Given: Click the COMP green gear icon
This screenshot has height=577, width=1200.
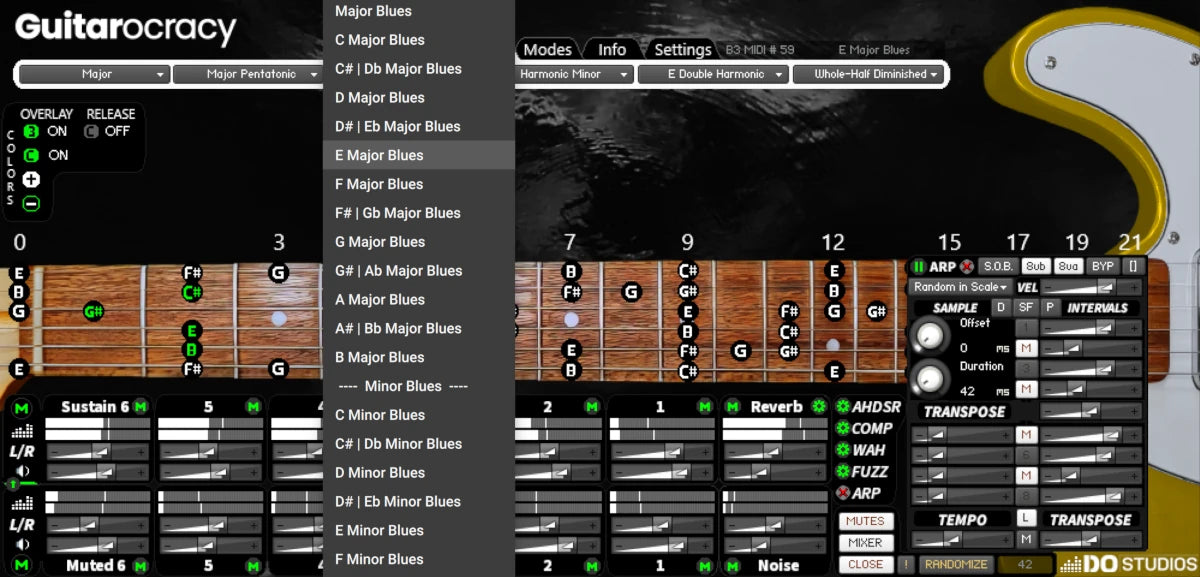Looking at the screenshot, I should pyautogui.click(x=842, y=428).
